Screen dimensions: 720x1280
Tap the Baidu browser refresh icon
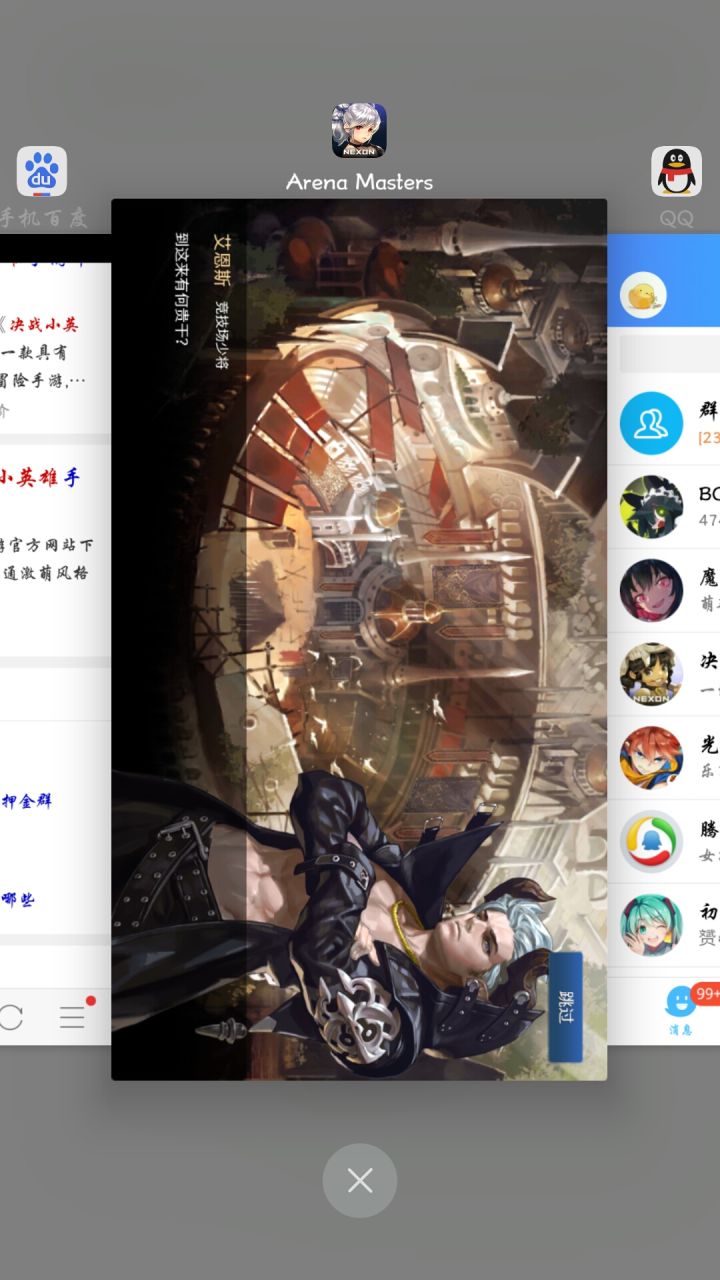(x=10, y=1018)
